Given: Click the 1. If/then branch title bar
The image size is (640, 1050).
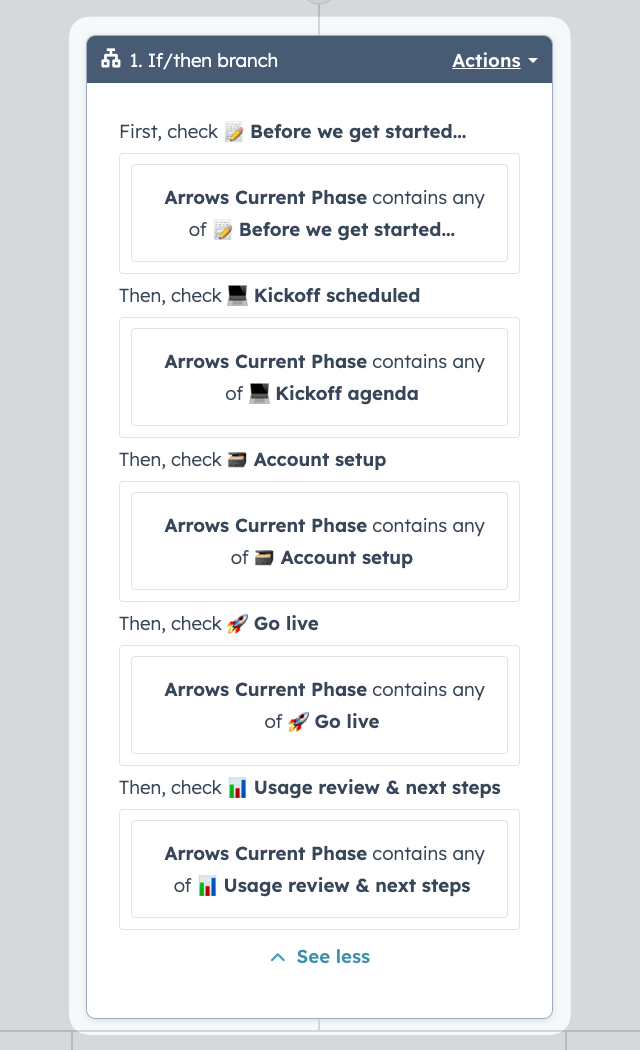Looking at the screenshot, I should (250, 60).
